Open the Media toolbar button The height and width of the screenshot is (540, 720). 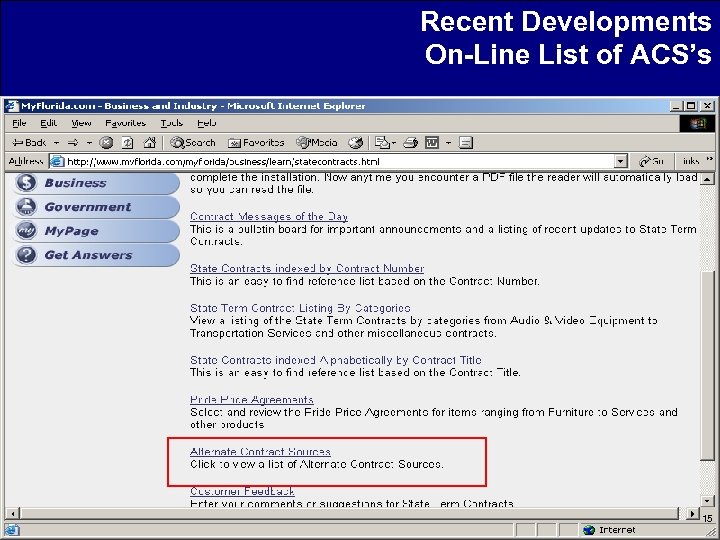tap(317, 143)
